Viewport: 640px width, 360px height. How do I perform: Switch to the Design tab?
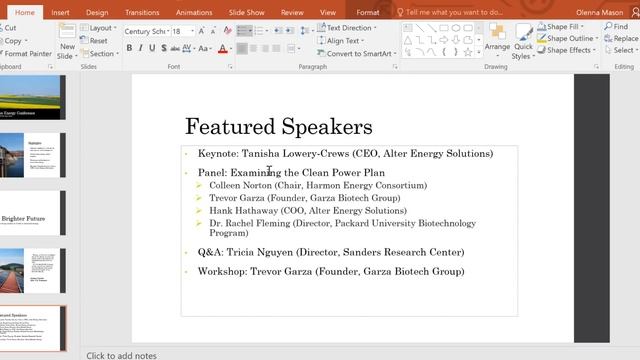[97, 13]
